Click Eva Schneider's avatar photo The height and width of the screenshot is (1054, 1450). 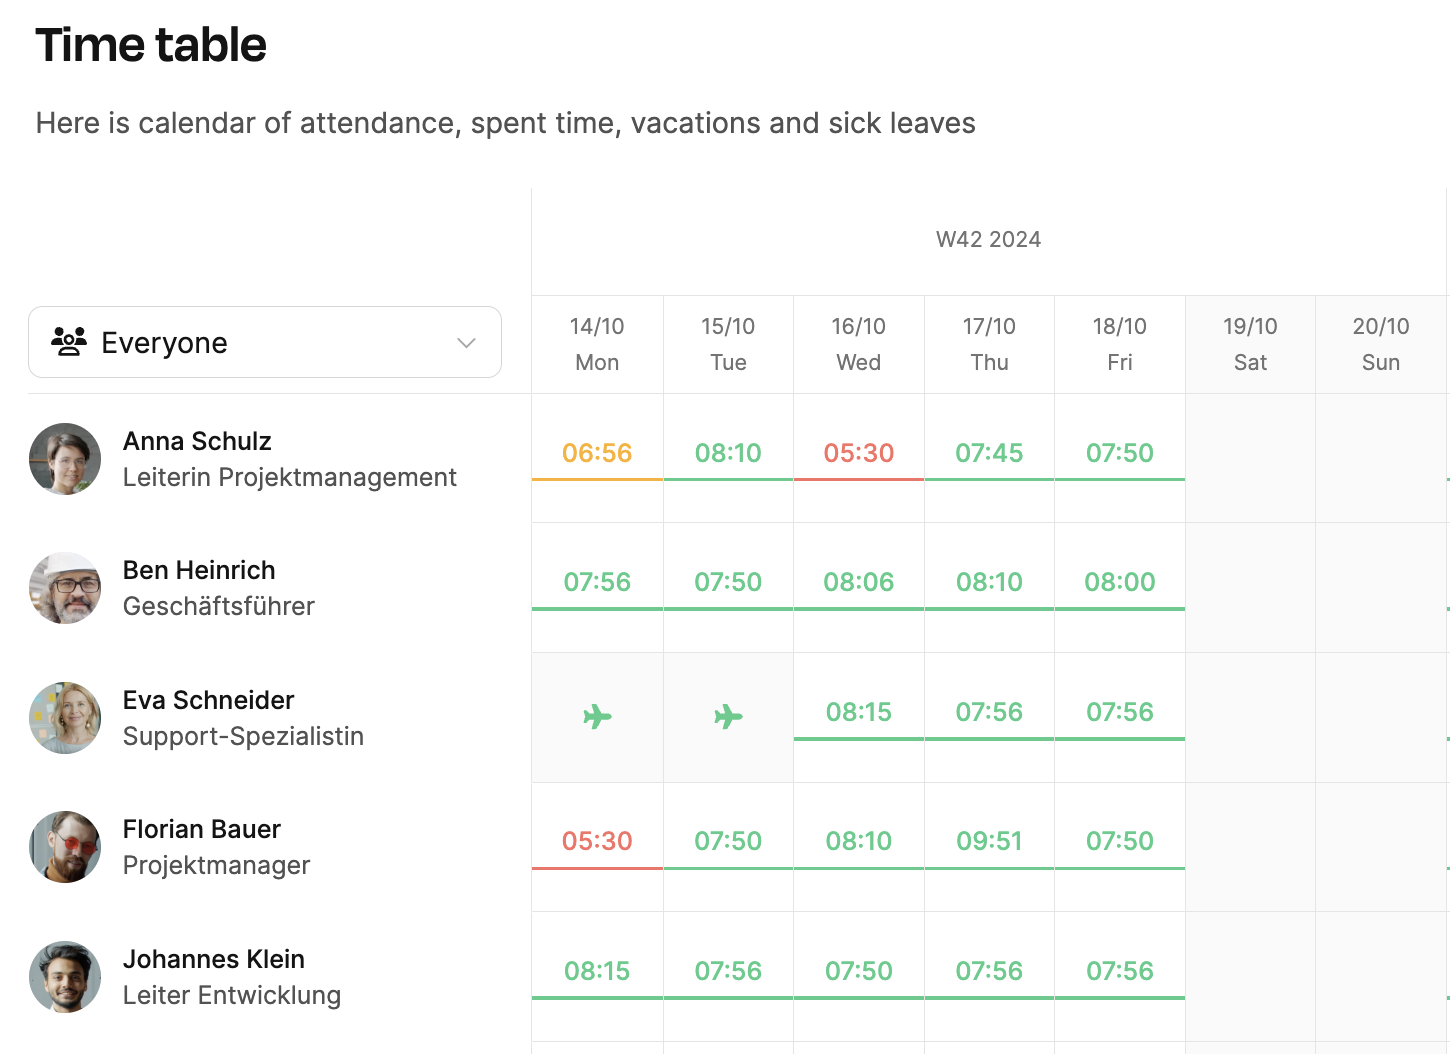point(65,718)
